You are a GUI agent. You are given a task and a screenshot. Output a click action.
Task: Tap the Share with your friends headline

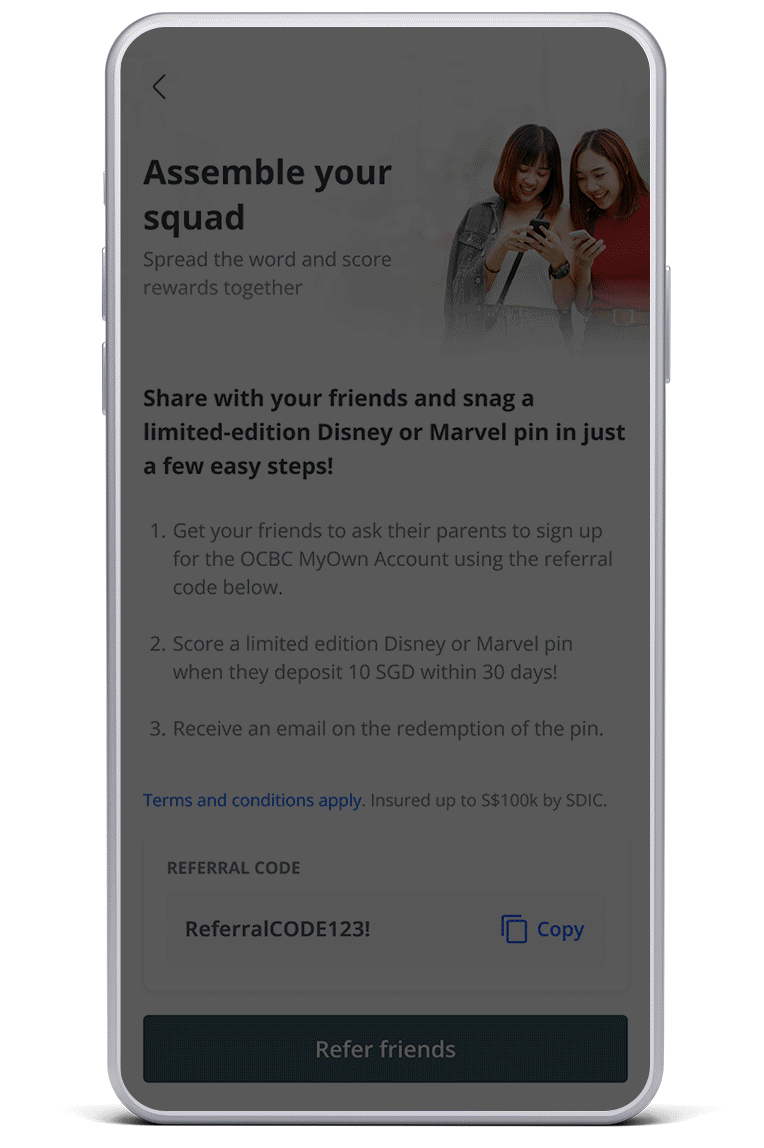[384, 432]
